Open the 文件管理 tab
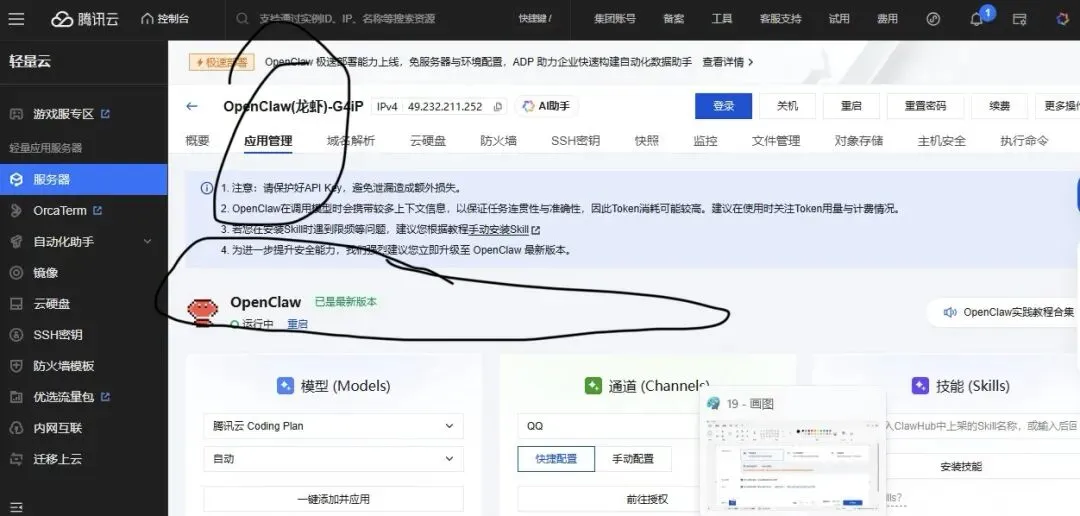This screenshot has height=516, width=1080. 776,141
